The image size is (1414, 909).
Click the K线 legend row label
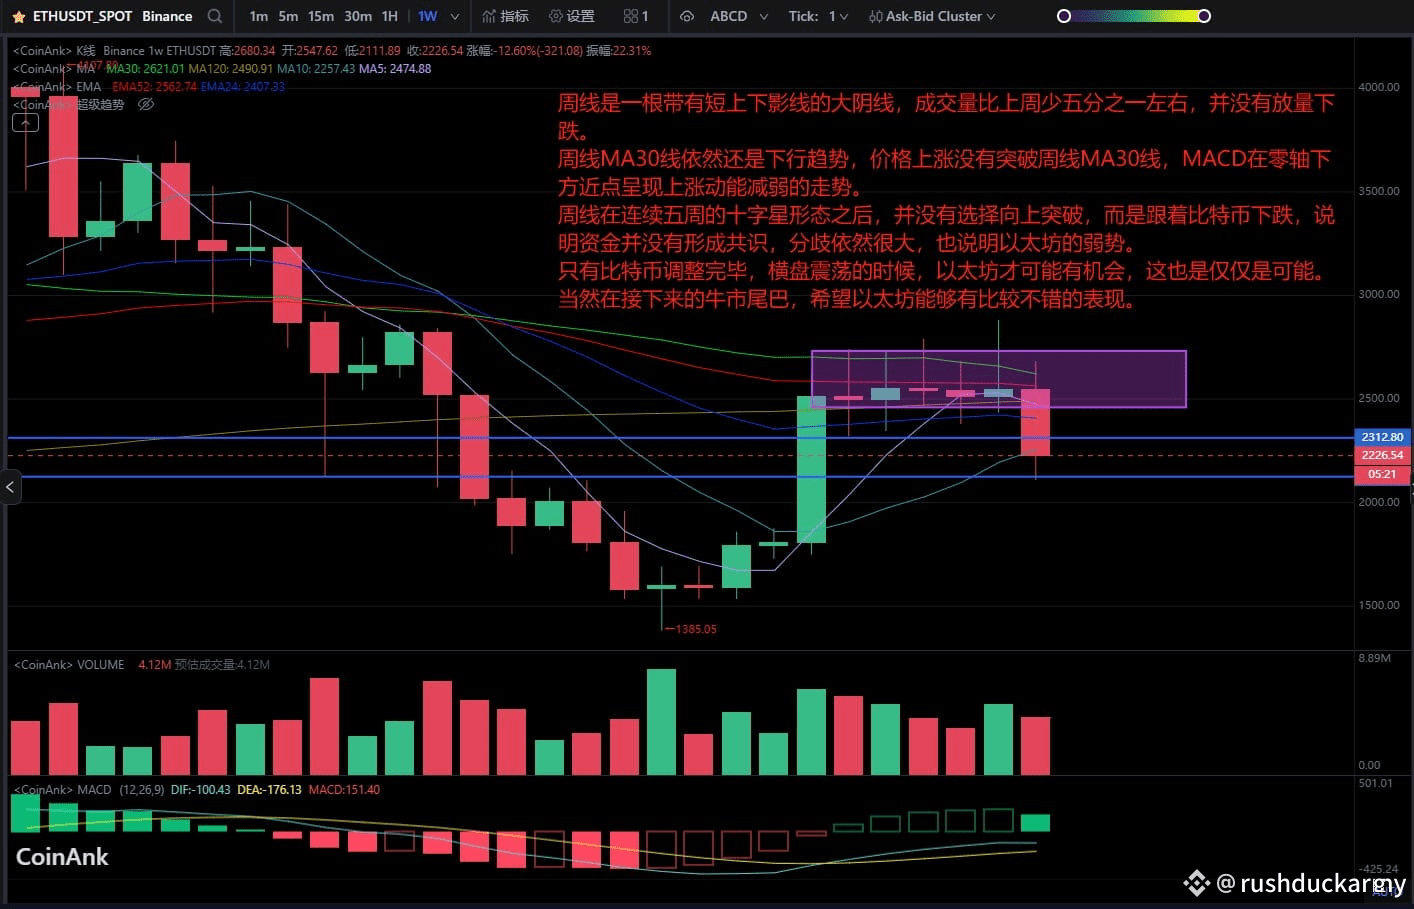click(86, 51)
